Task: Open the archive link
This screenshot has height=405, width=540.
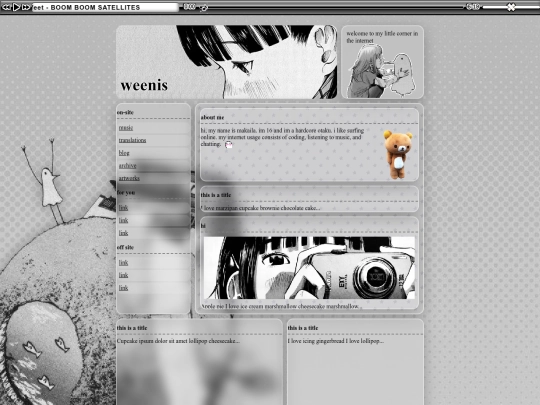Action: [x=127, y=166]
